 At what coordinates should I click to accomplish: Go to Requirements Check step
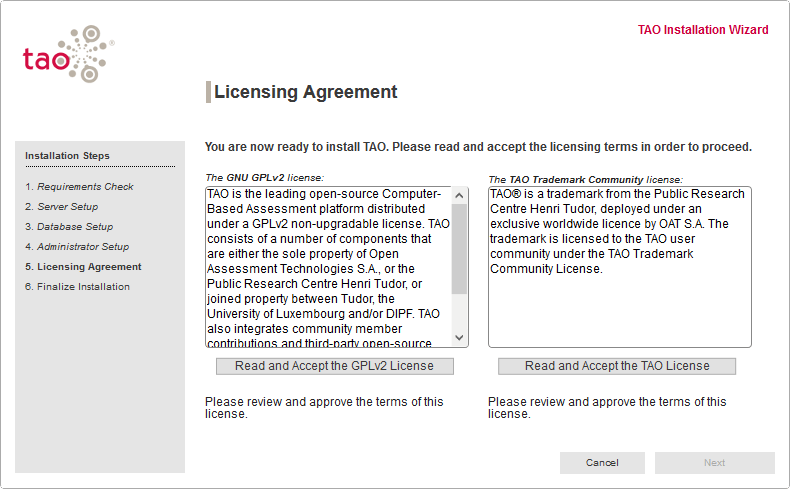tap(80, 187)
